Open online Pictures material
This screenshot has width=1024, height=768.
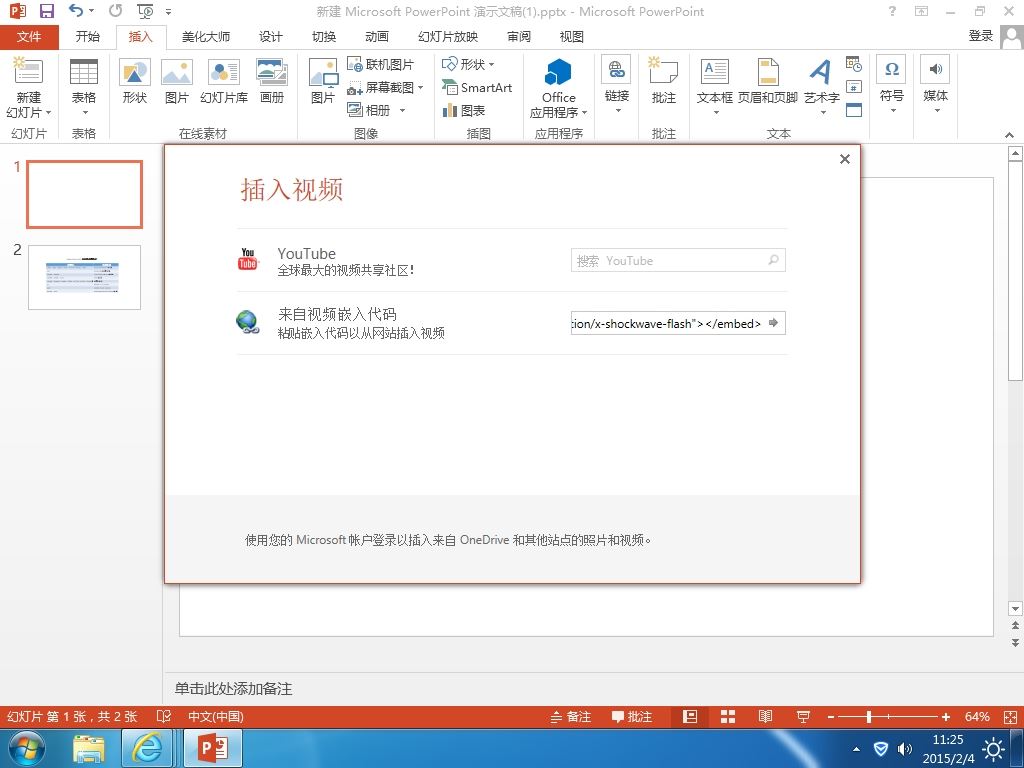click(x=176, y=81)
